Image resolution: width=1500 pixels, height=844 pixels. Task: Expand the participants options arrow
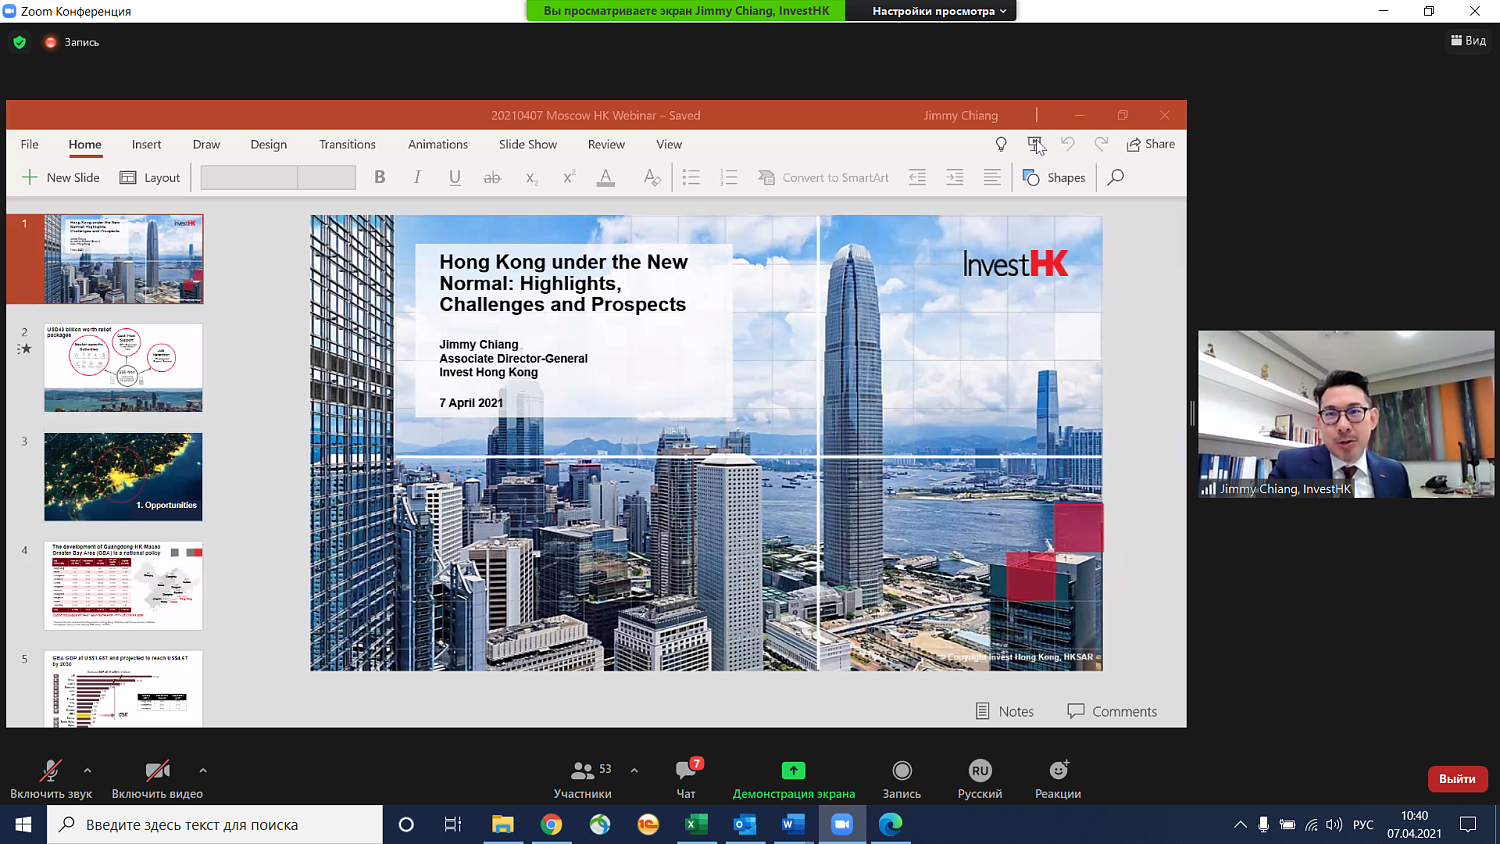[x=634, y=770]
